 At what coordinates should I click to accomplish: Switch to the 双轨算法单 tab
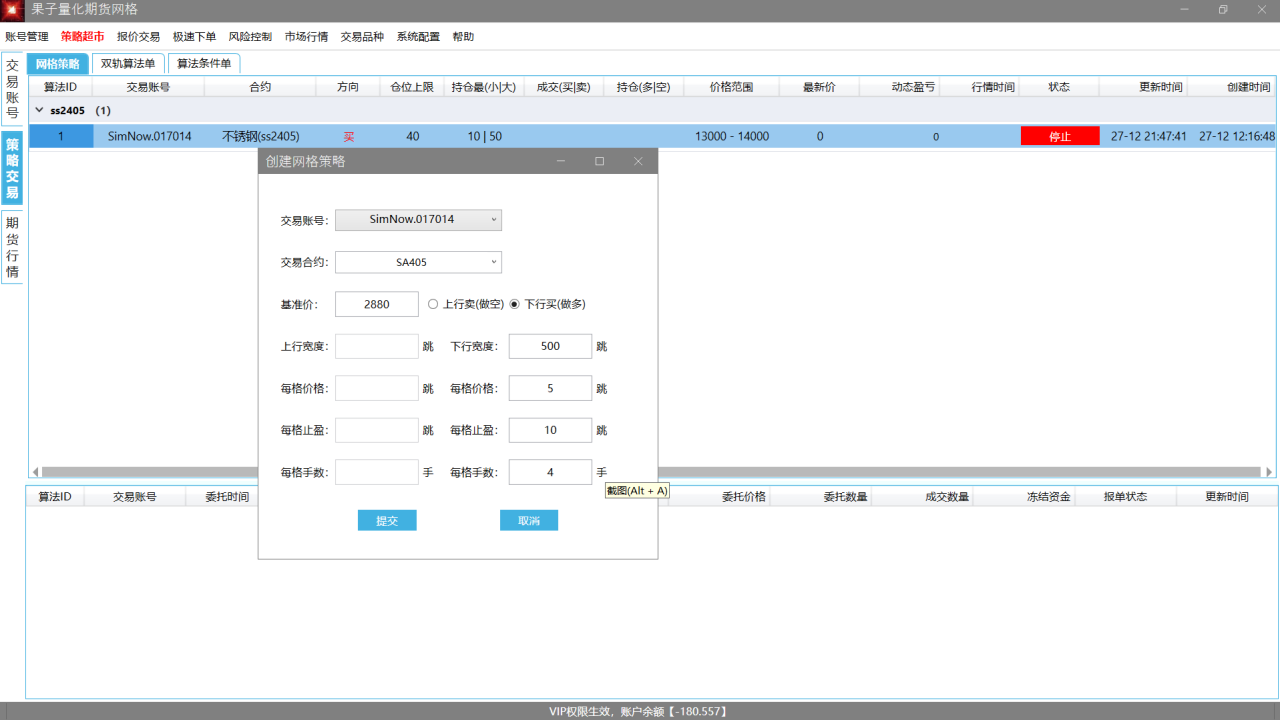(128, 62)
